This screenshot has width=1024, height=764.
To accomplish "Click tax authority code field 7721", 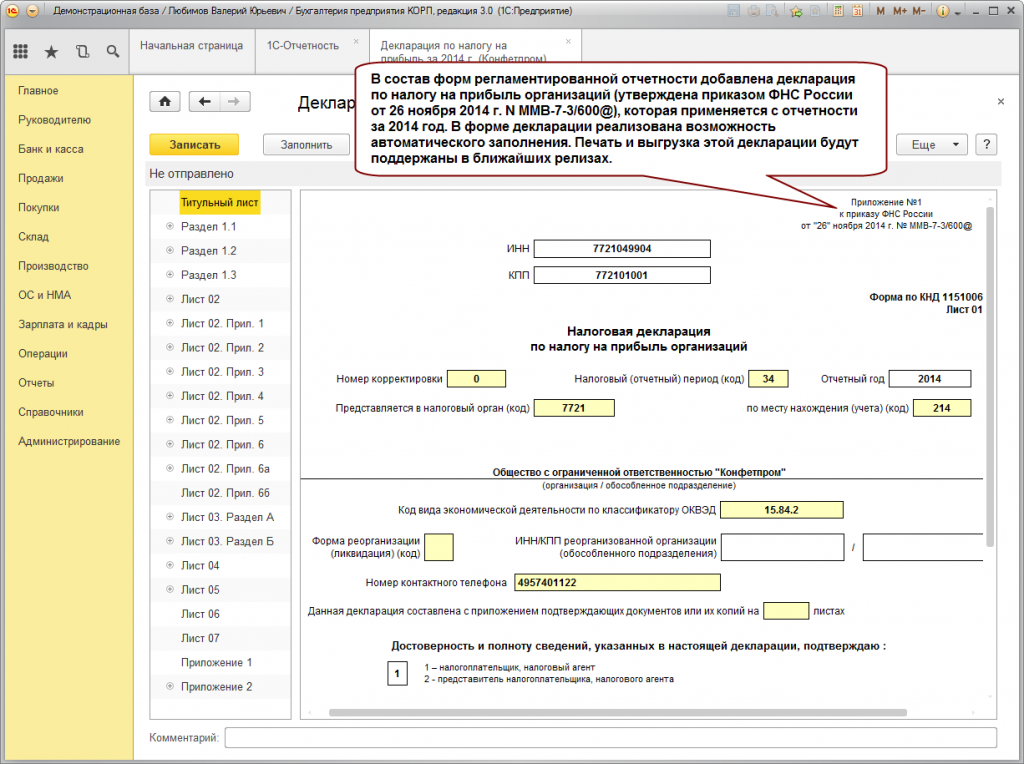I will point(573,408).
